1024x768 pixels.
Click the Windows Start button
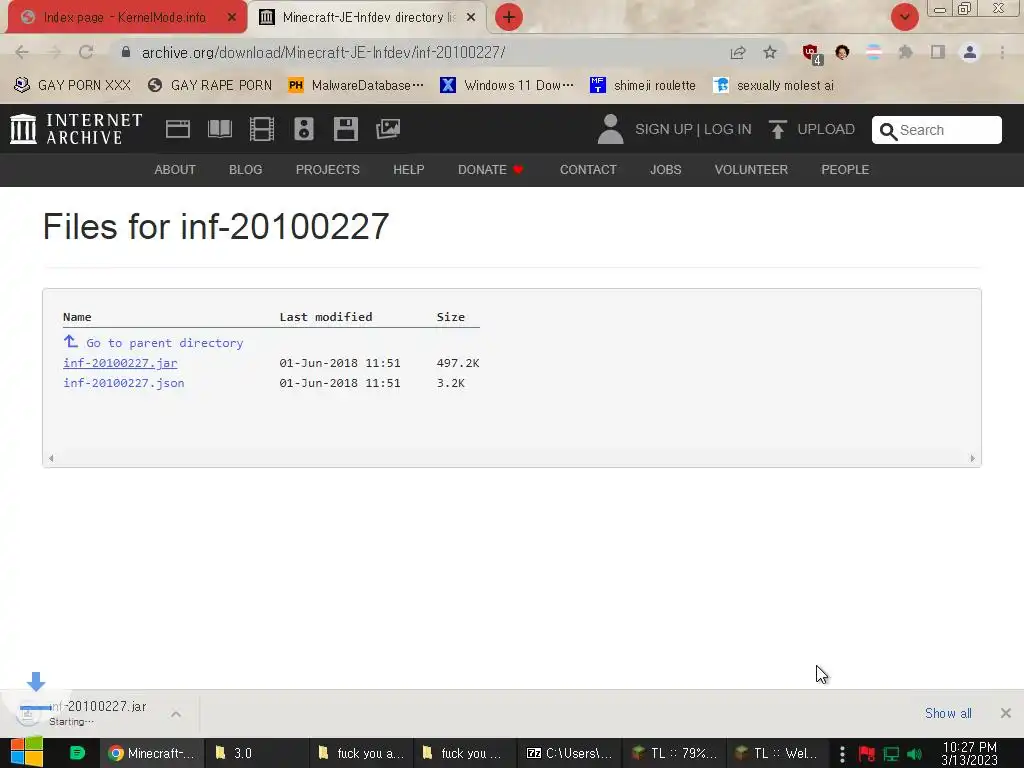26,753
